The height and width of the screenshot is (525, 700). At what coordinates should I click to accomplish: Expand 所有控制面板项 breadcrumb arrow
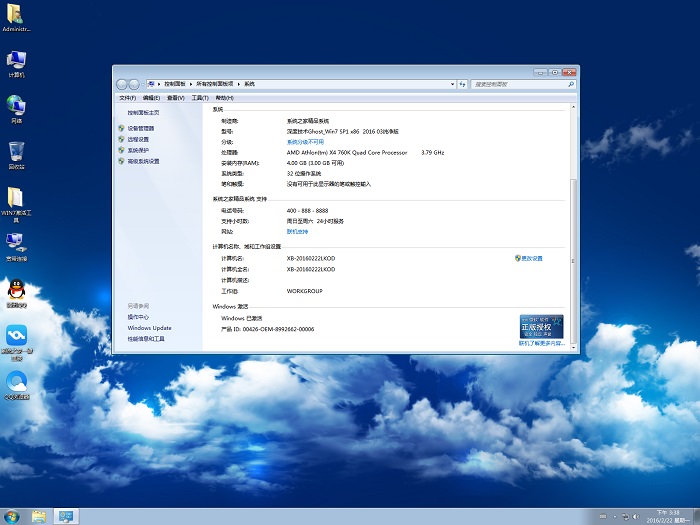238,84
